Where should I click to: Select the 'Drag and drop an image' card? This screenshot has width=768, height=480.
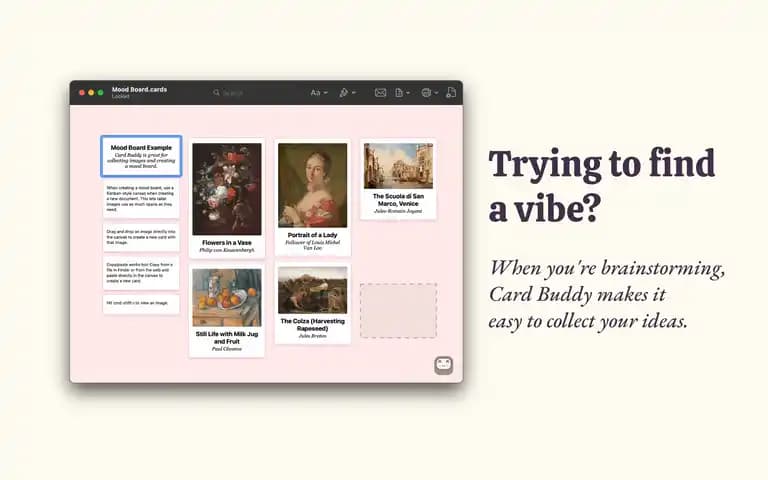pos(141,237)
